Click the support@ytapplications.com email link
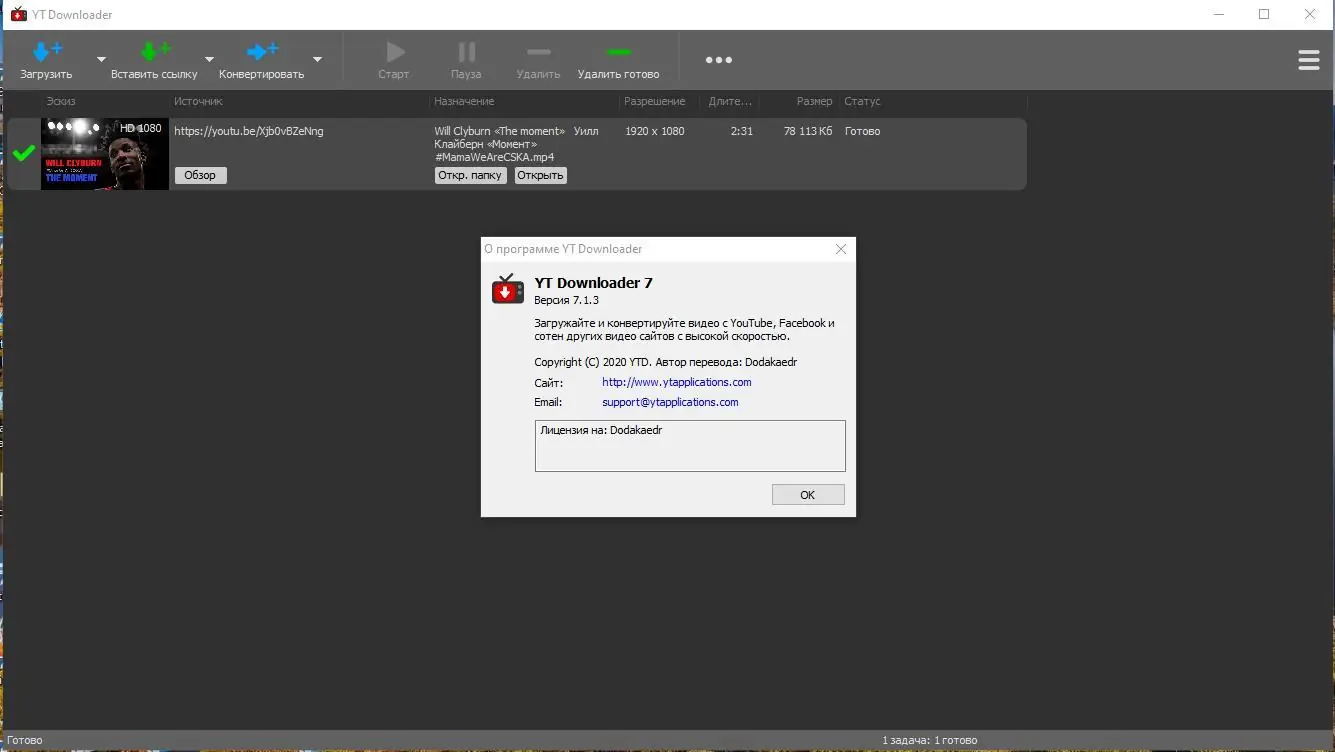Image resolution: width=1335 pixels, height=752 pixels. coord(670,402)
